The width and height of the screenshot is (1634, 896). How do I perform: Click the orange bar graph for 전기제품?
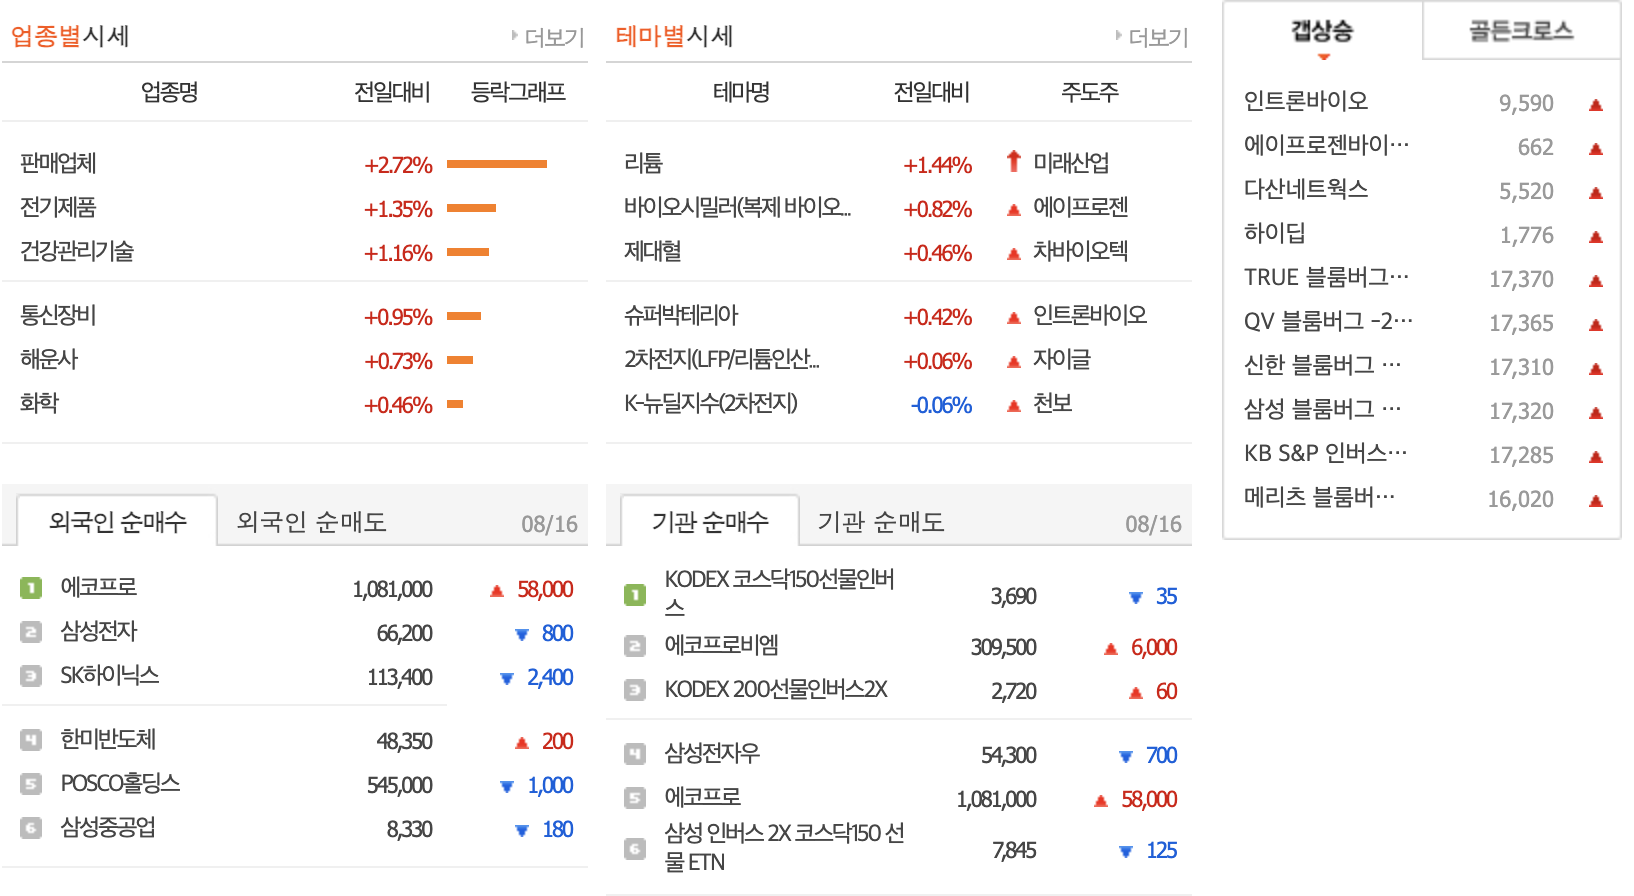(x=472, y=208)
